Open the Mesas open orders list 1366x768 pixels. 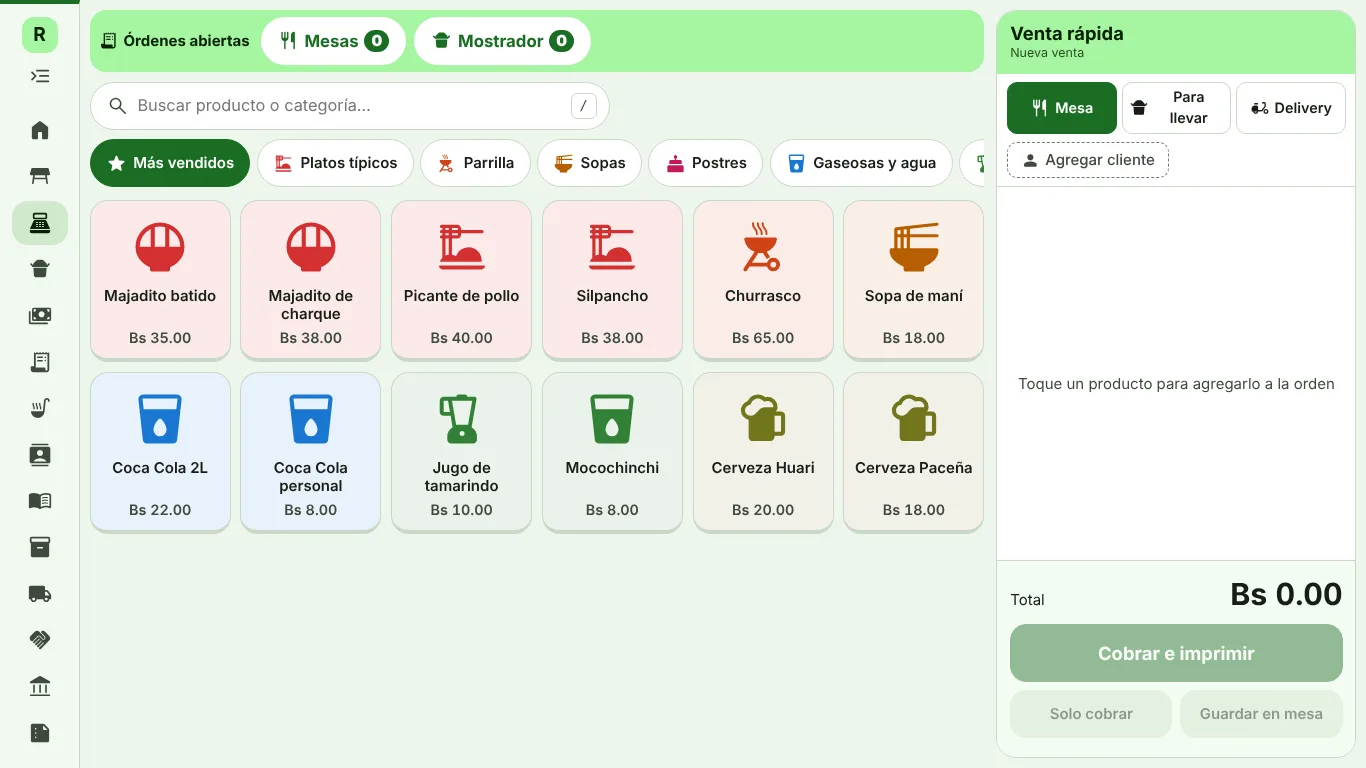coord(333,41)
